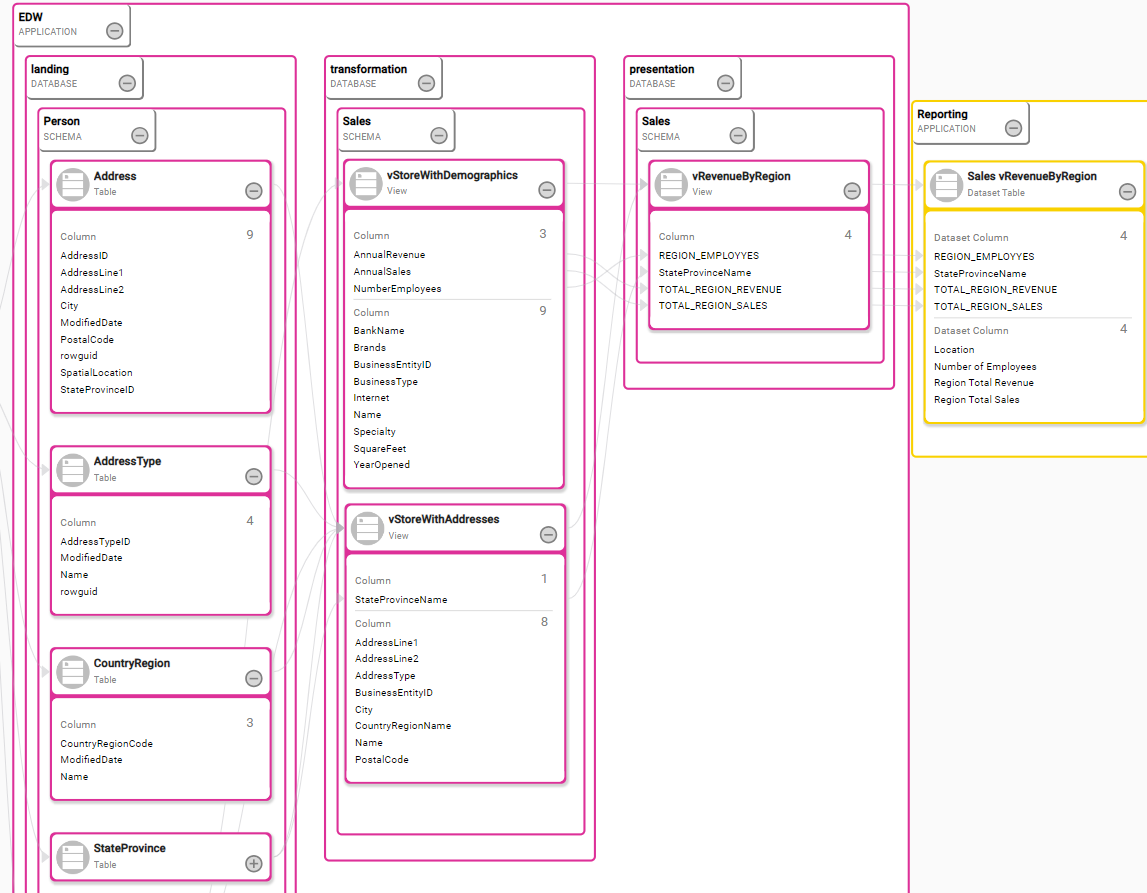Select BusinessEntityID in vStoreWithDemographics
This screenshot has width=1147, height=893.
click(x=392, y=364)
